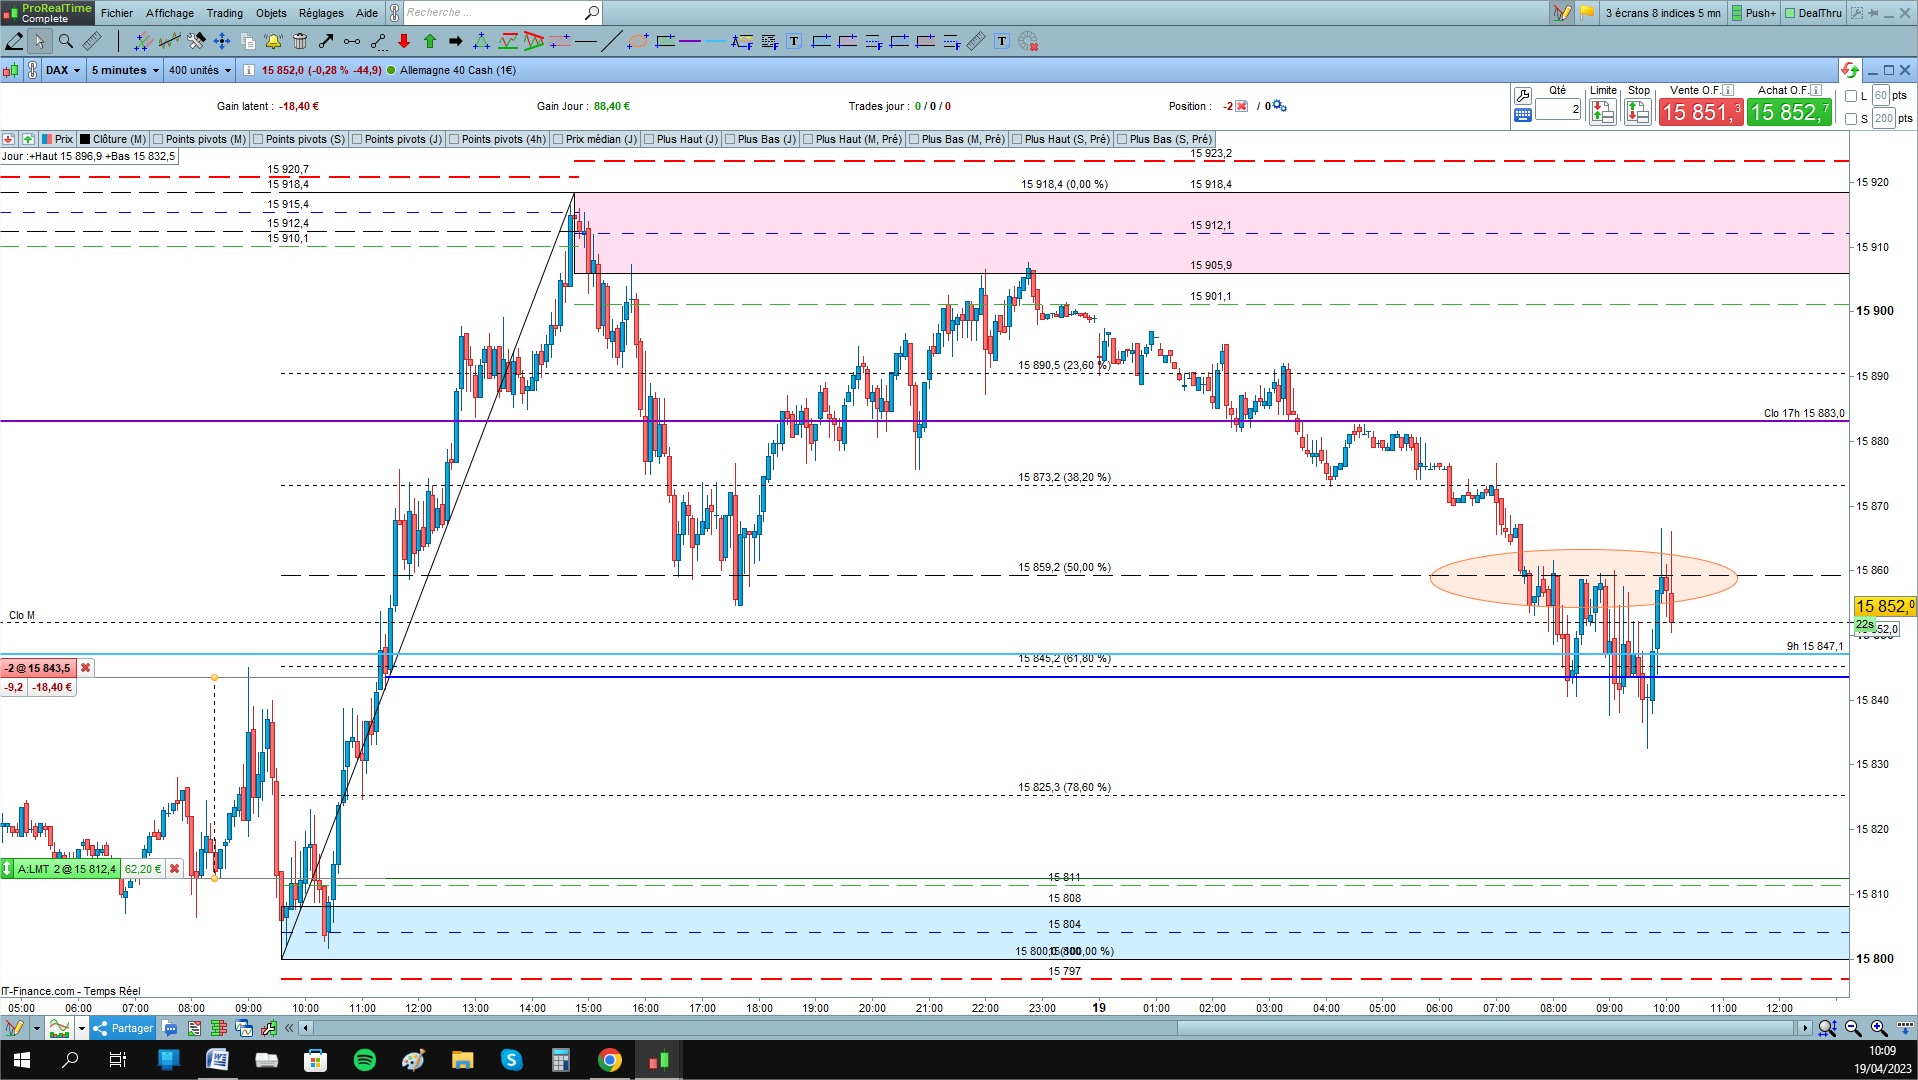Open the position settings gear icon
This screenshot has width=1918, height=1080.
tap(1279, 106)
